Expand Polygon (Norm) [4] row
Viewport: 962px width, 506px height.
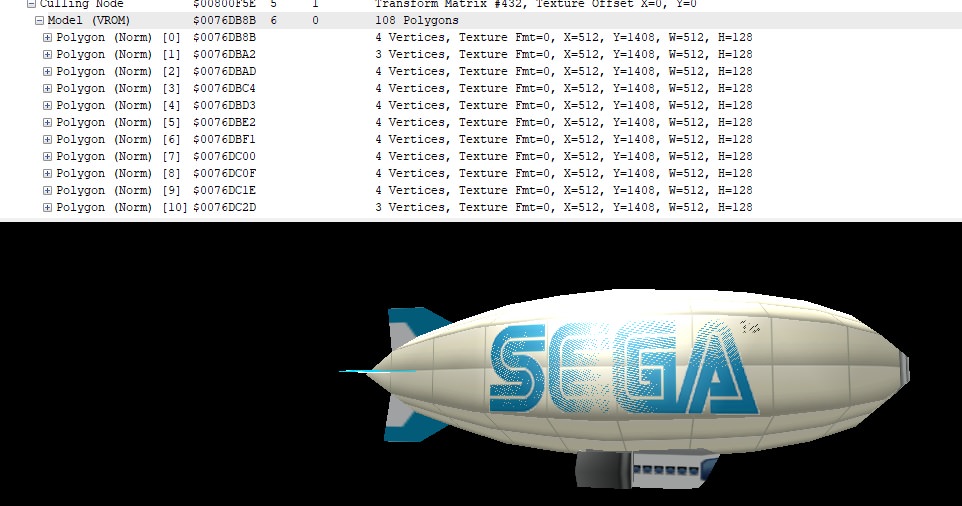click(47, 105)
